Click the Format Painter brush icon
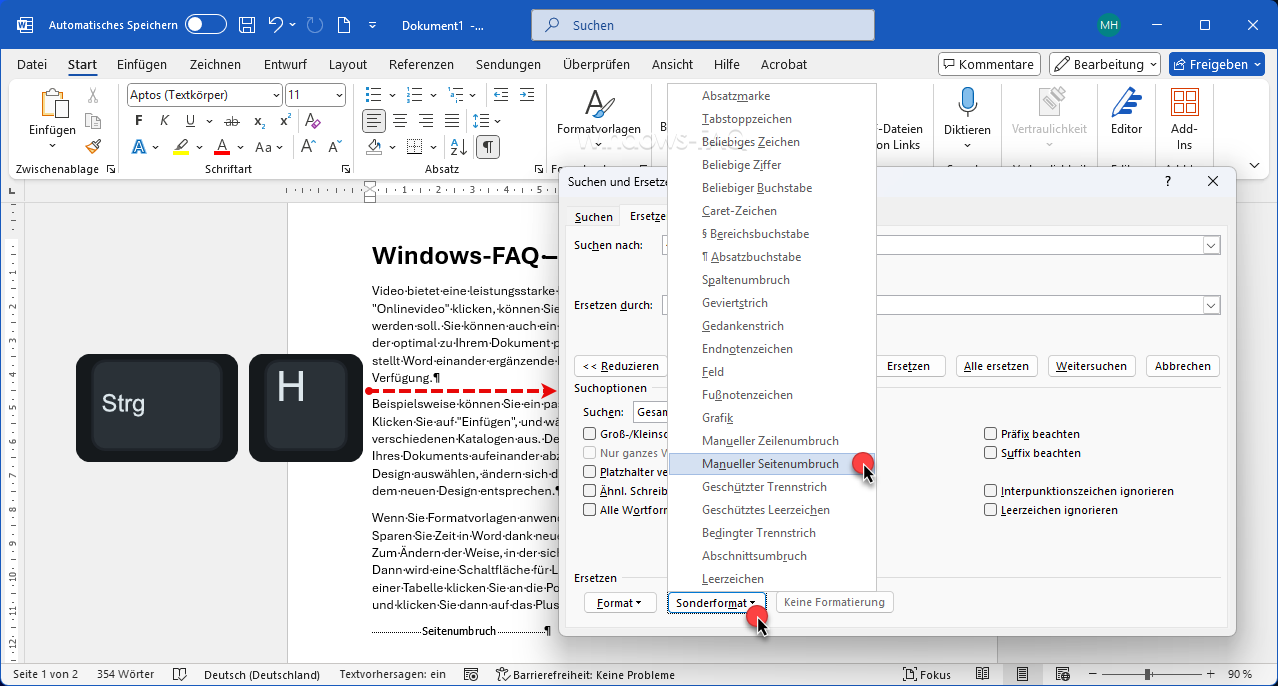The image size is (1278, 686). point(93,146)
